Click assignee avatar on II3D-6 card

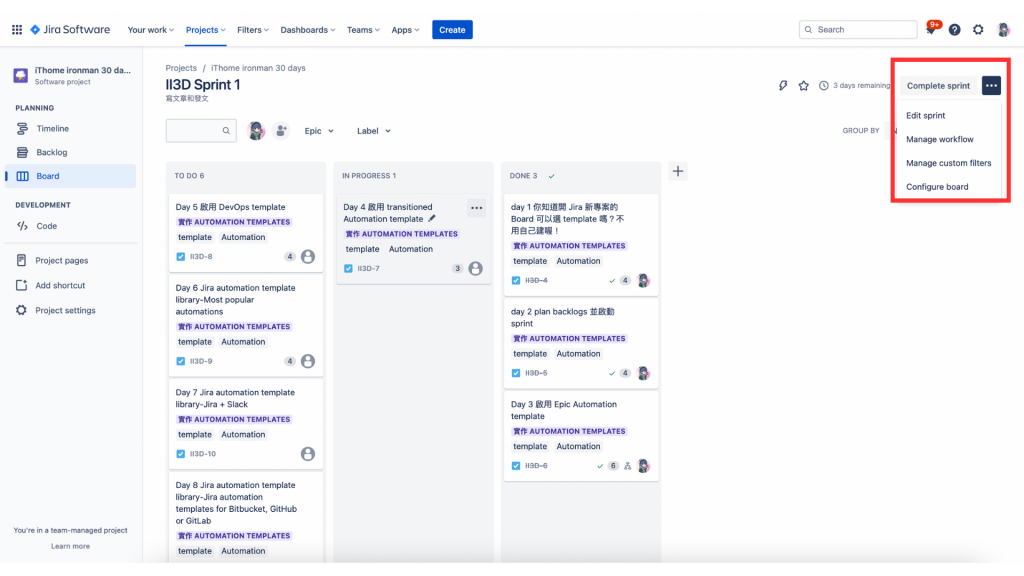[643, 466]
